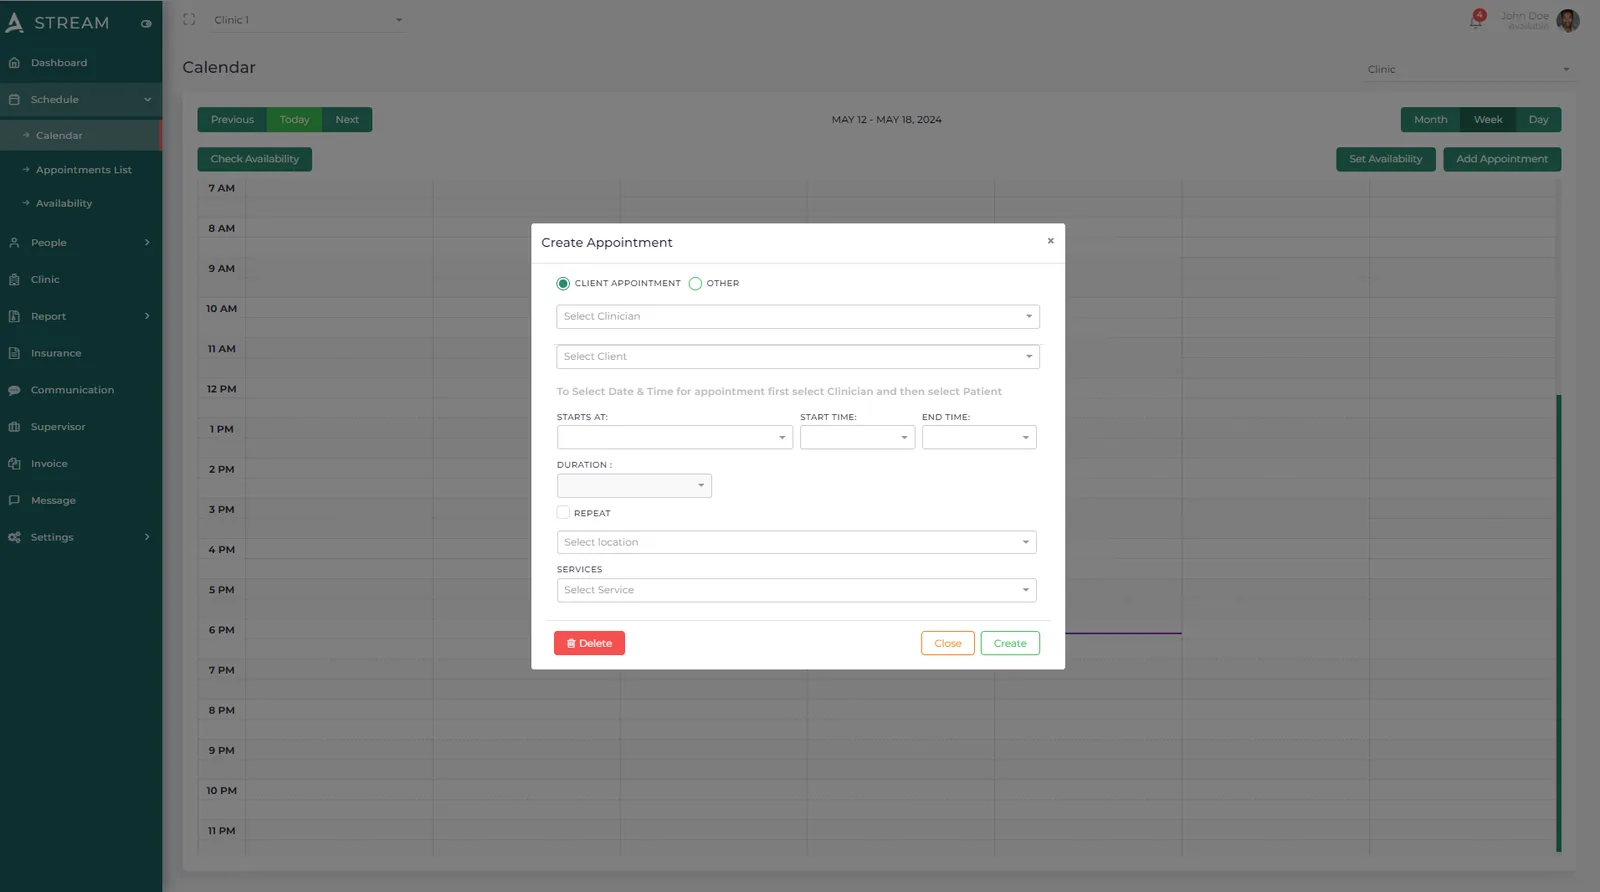This screenshot has width=1600, height=892.
Task: Click the calendar vertical scrollbar
Action: (x=1558, y=623)
